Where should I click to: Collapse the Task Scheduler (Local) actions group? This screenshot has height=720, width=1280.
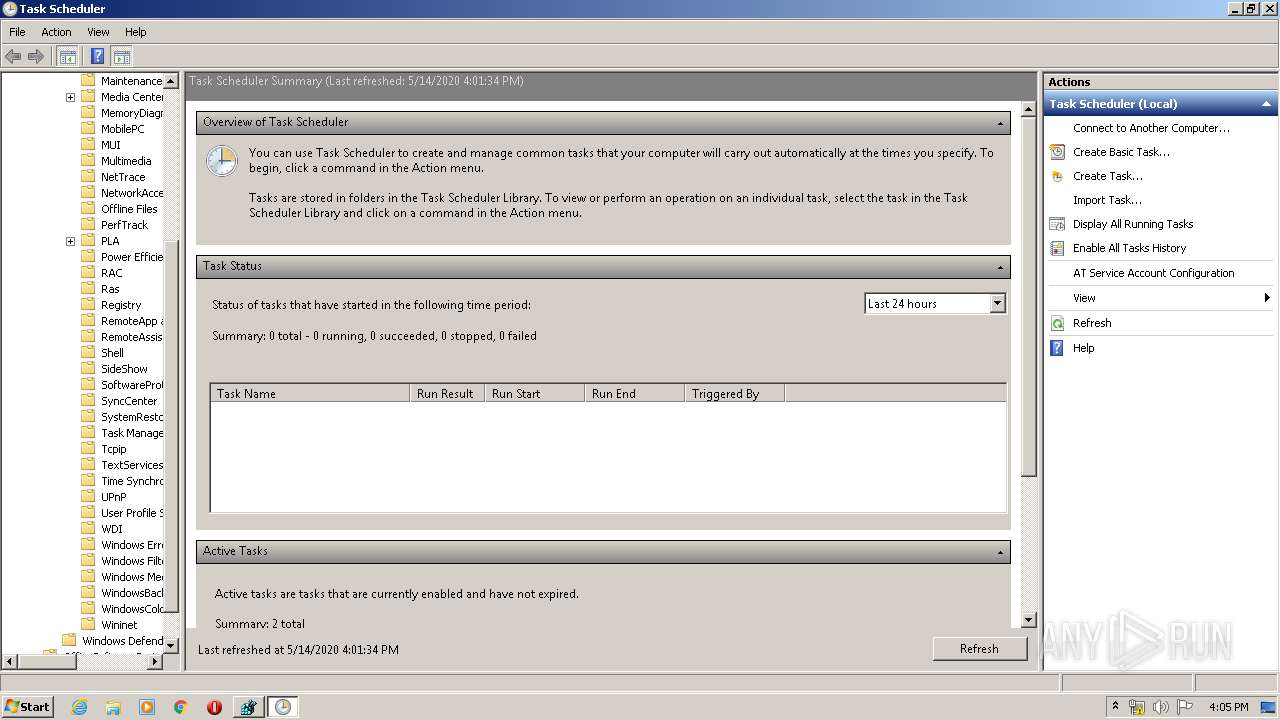pyautogui.click(x=1266, y=104)
